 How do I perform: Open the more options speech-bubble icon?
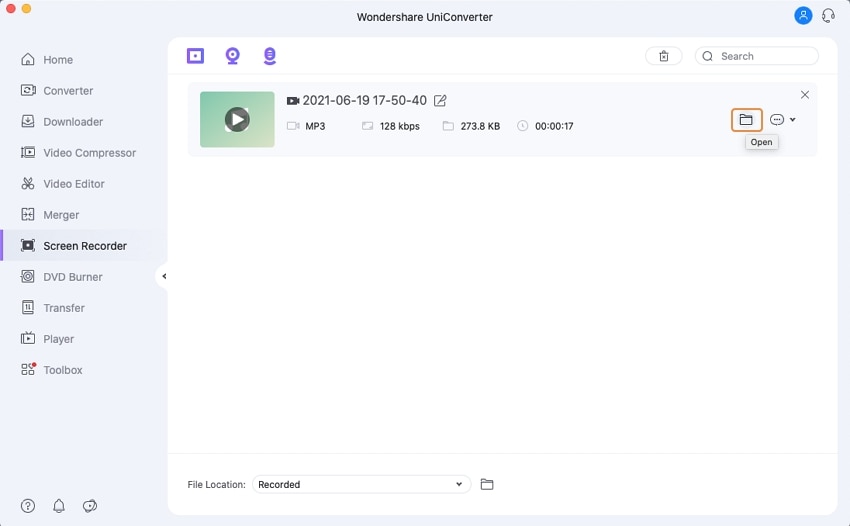pos(777,119)
